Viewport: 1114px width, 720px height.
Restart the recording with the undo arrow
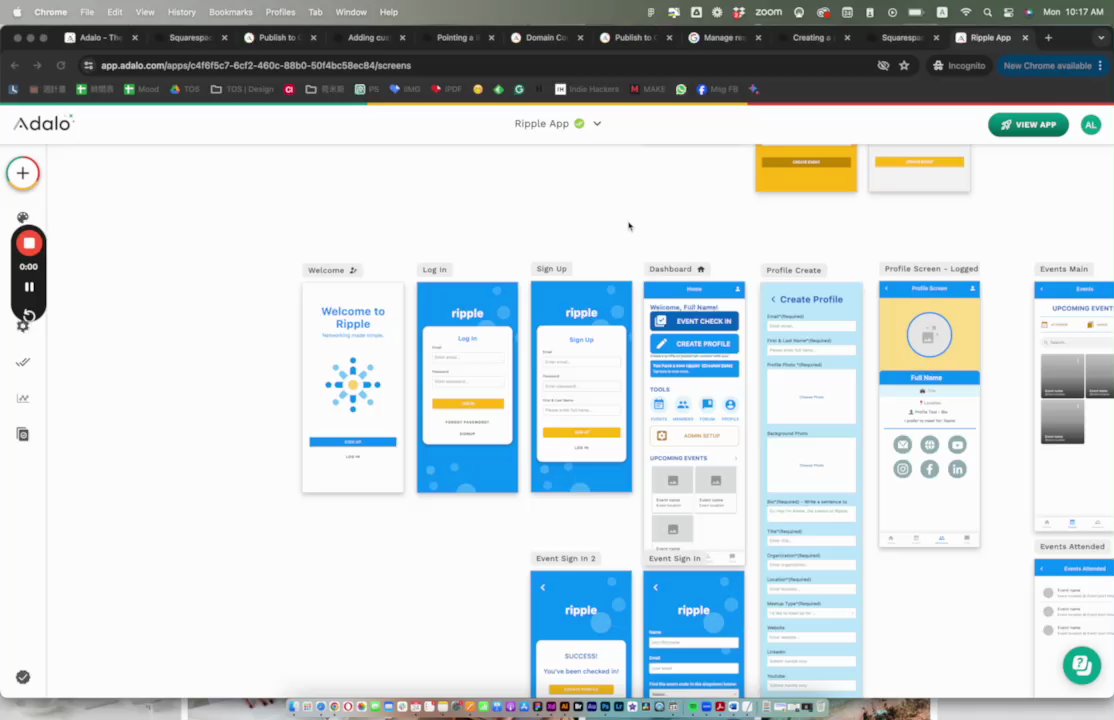[x=29, y=315]
